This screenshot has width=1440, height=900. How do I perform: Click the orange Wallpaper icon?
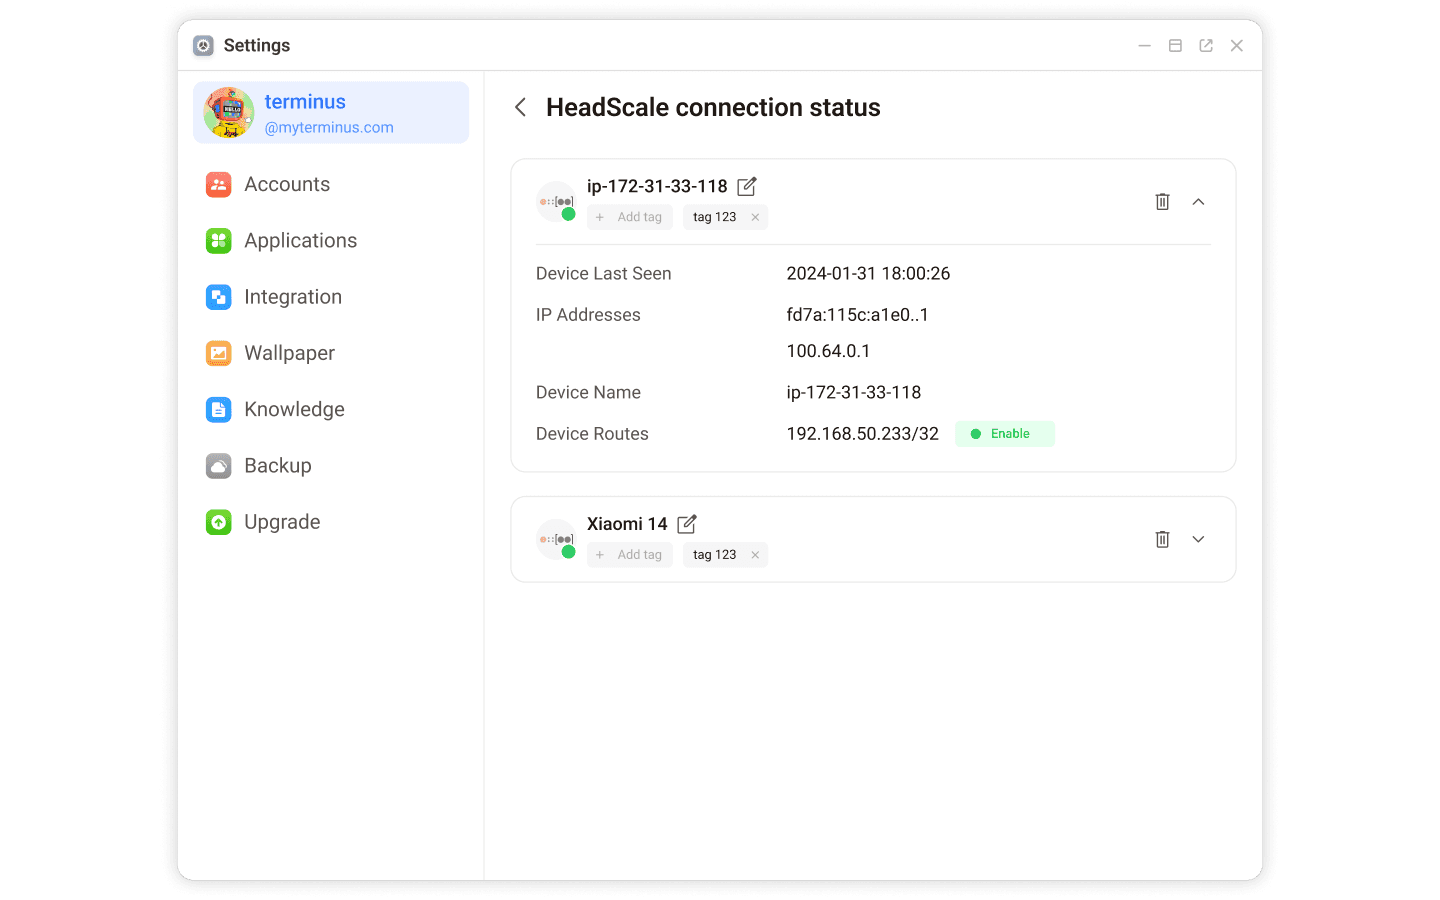[x=219, y=353]
